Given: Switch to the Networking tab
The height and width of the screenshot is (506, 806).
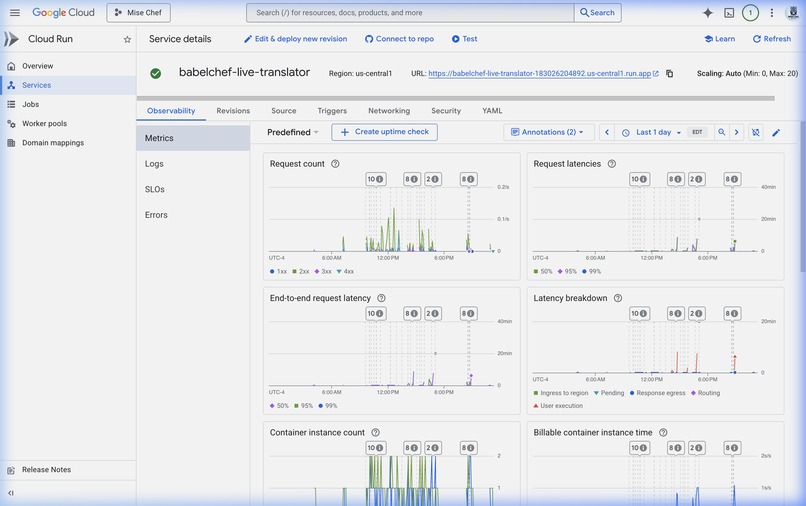Looking at the screenshot, I should click(389, 111).
